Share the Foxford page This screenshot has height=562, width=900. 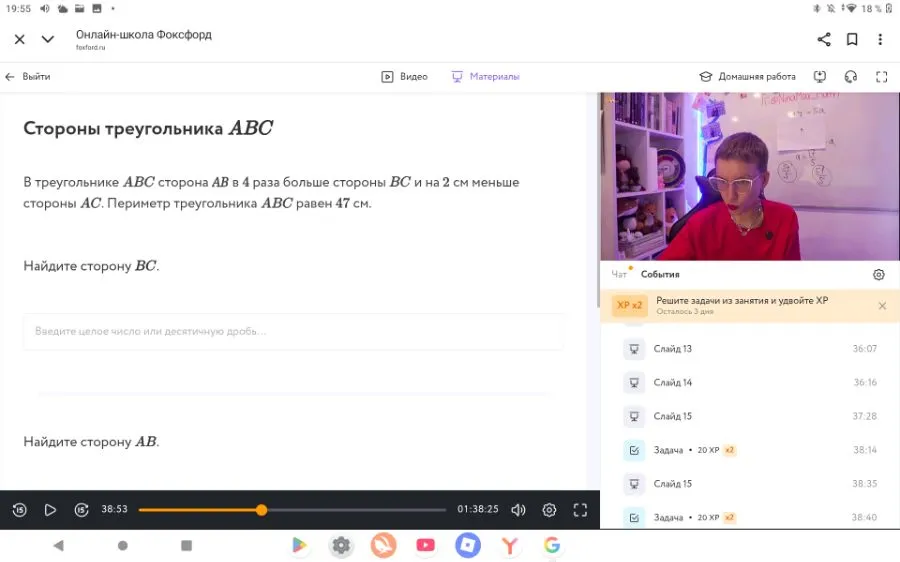[824, 39]
